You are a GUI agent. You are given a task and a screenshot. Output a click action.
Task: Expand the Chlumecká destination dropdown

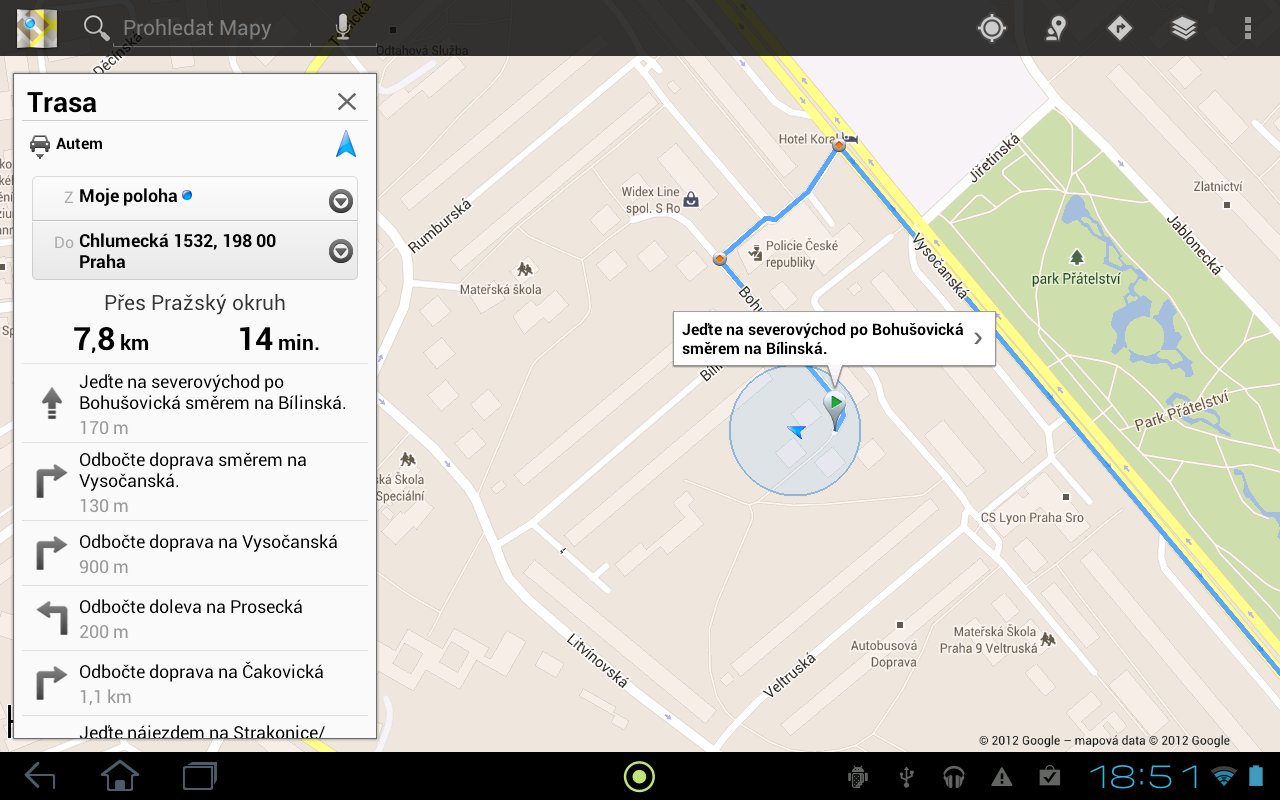click(x=340, y=251)
